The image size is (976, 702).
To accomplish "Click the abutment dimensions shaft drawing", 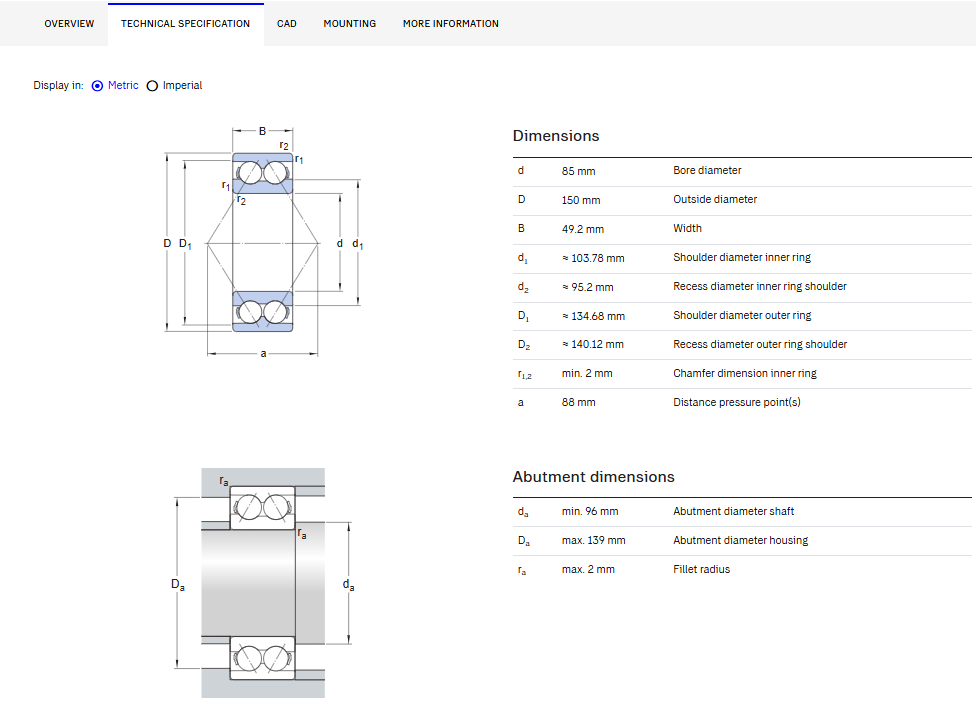I will point(263,583).
